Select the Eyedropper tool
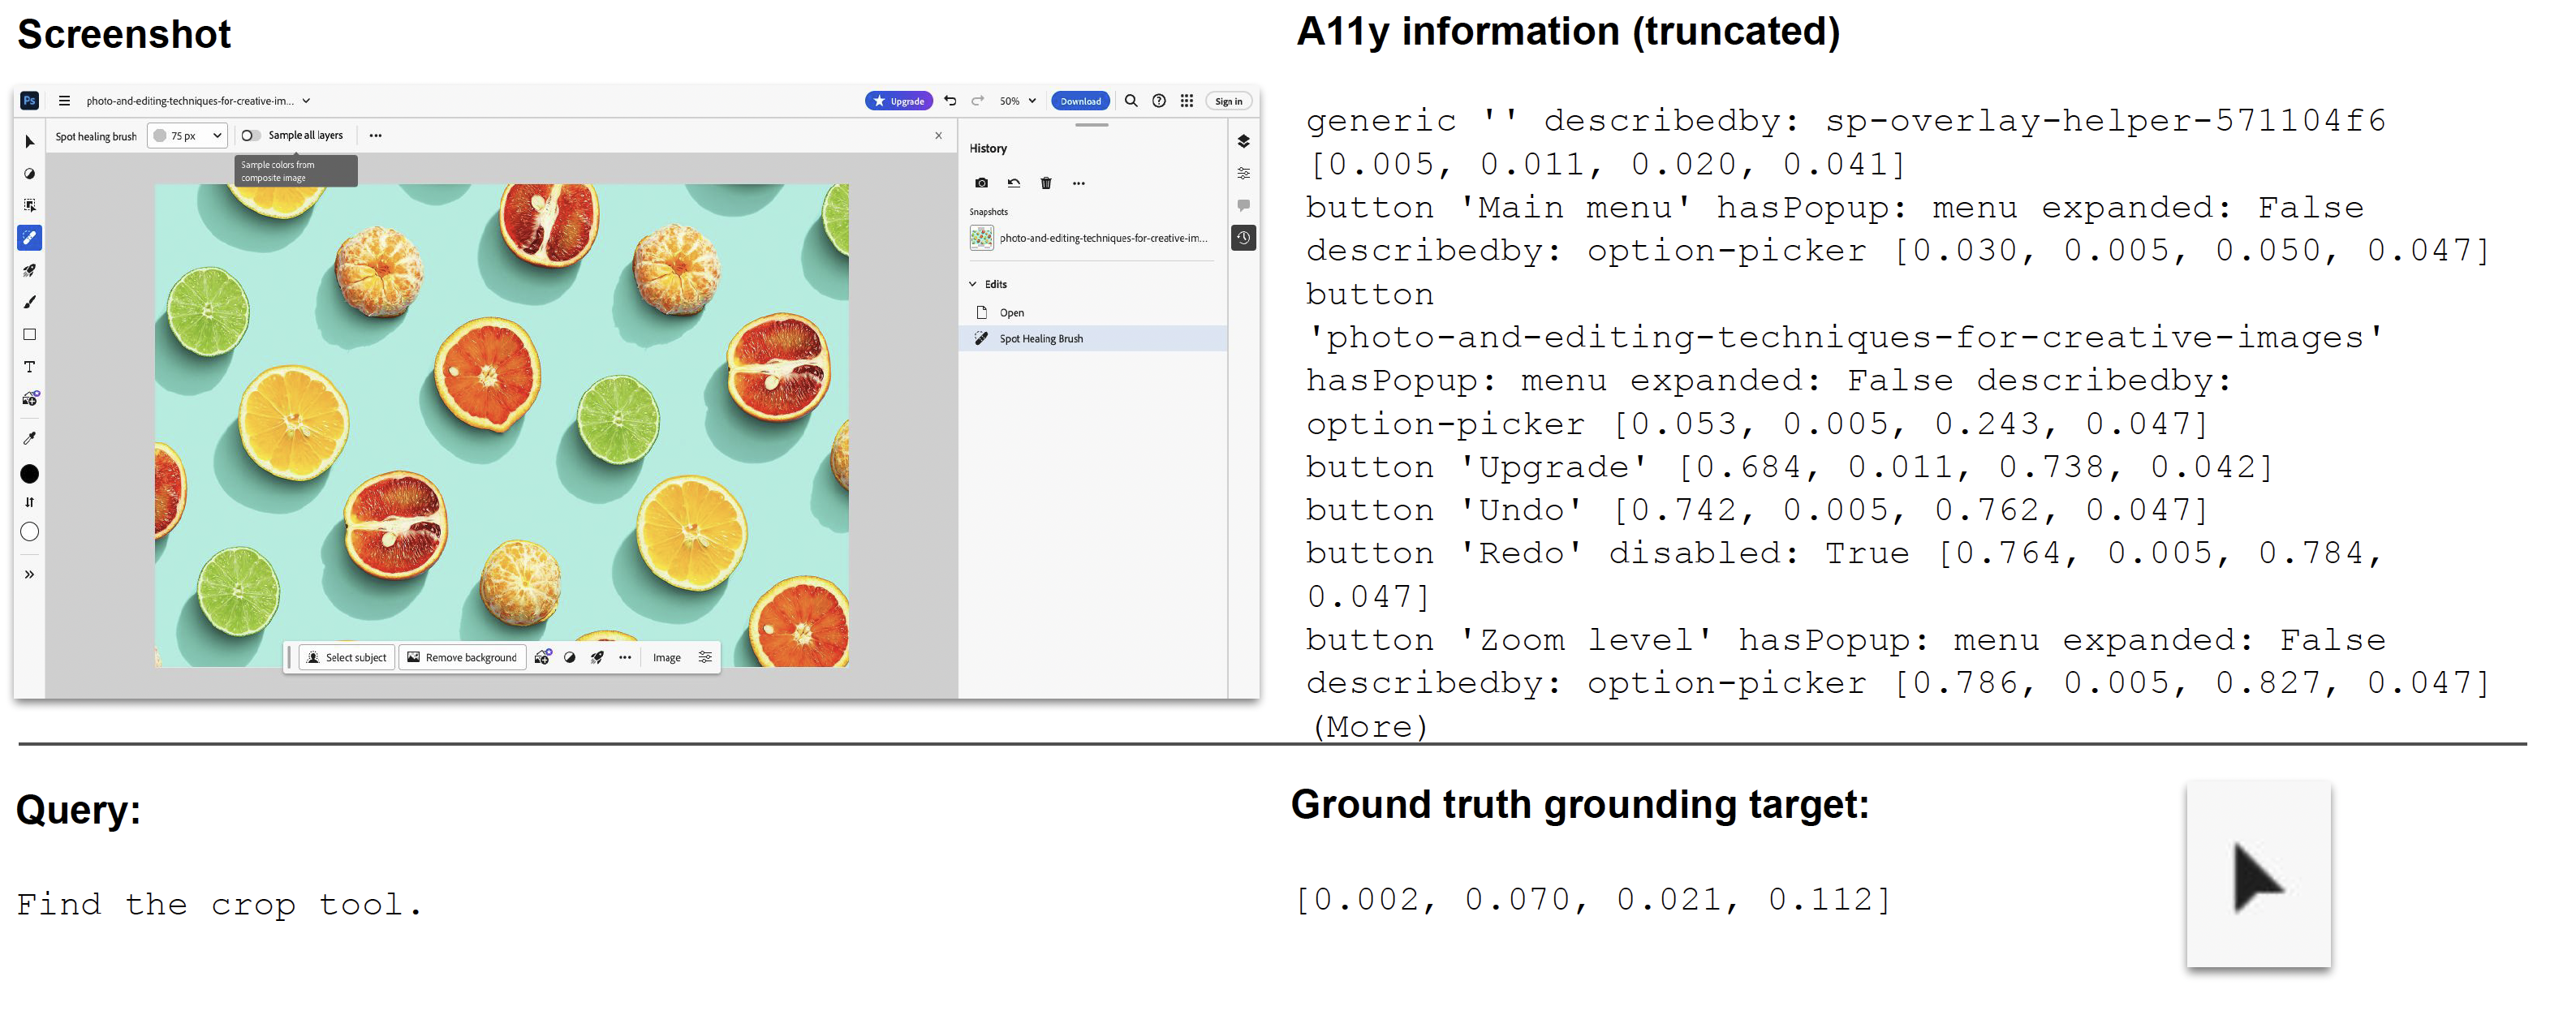 [x=29, y=438]
